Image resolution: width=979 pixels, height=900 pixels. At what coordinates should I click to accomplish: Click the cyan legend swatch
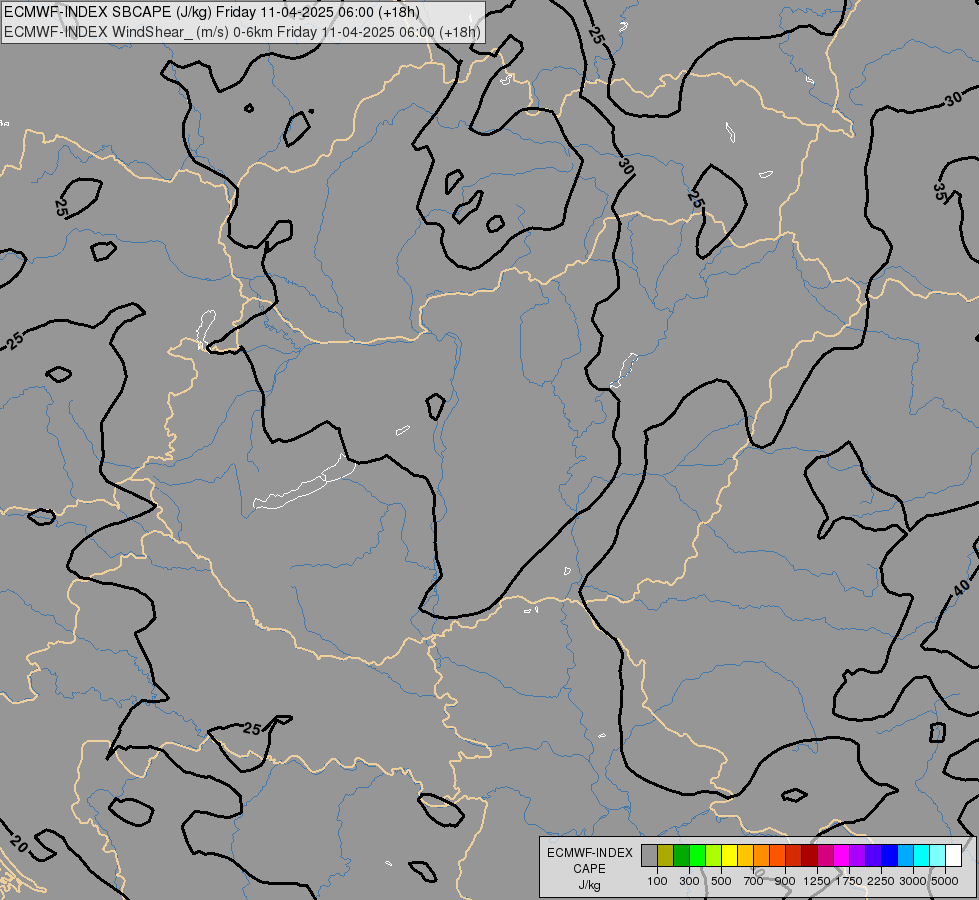[922, 855]
